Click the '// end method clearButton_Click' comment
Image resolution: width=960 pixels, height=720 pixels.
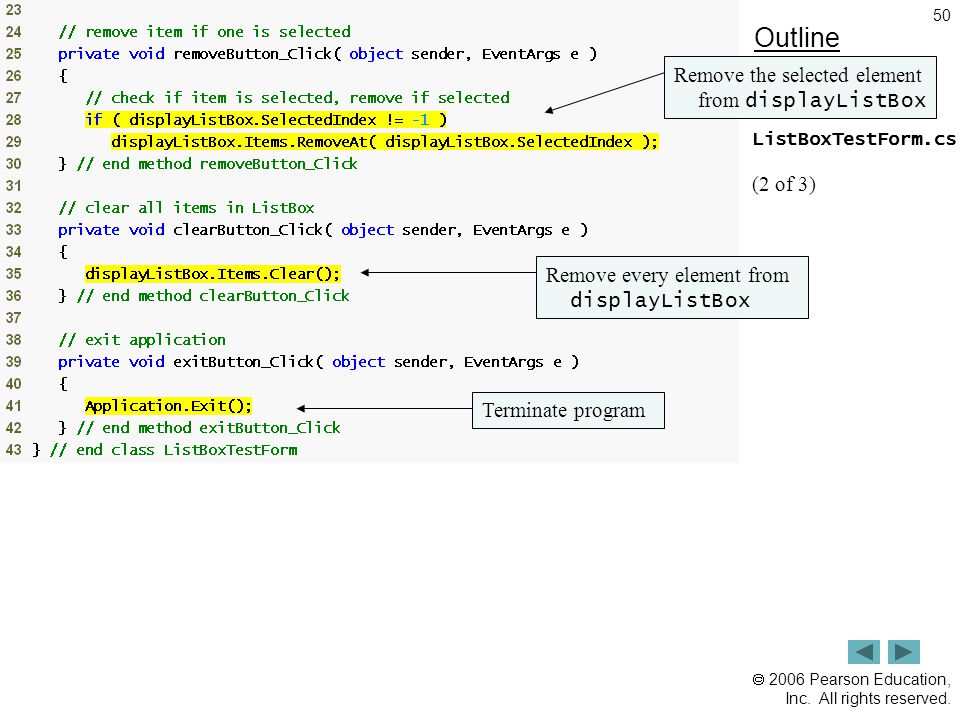tap(213, 296)
